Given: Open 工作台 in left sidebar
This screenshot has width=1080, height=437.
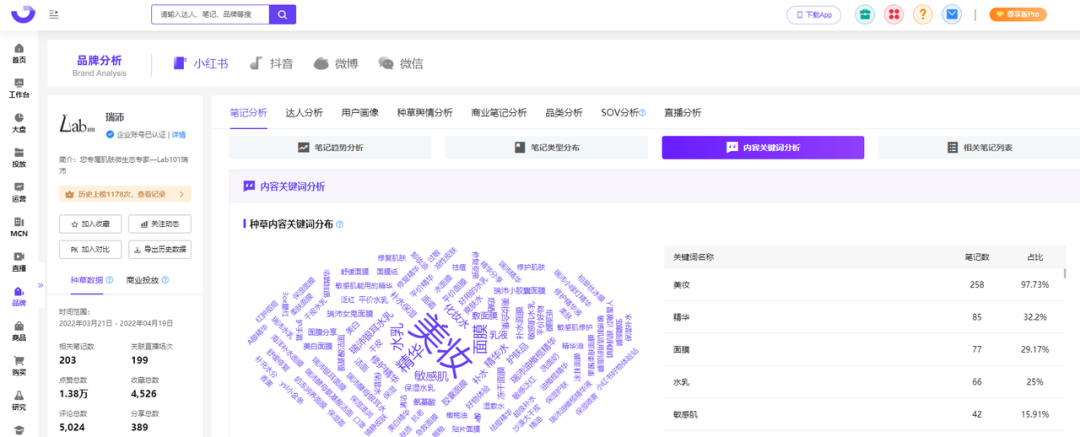Looking at the screenshot, I should click(19, 88).
